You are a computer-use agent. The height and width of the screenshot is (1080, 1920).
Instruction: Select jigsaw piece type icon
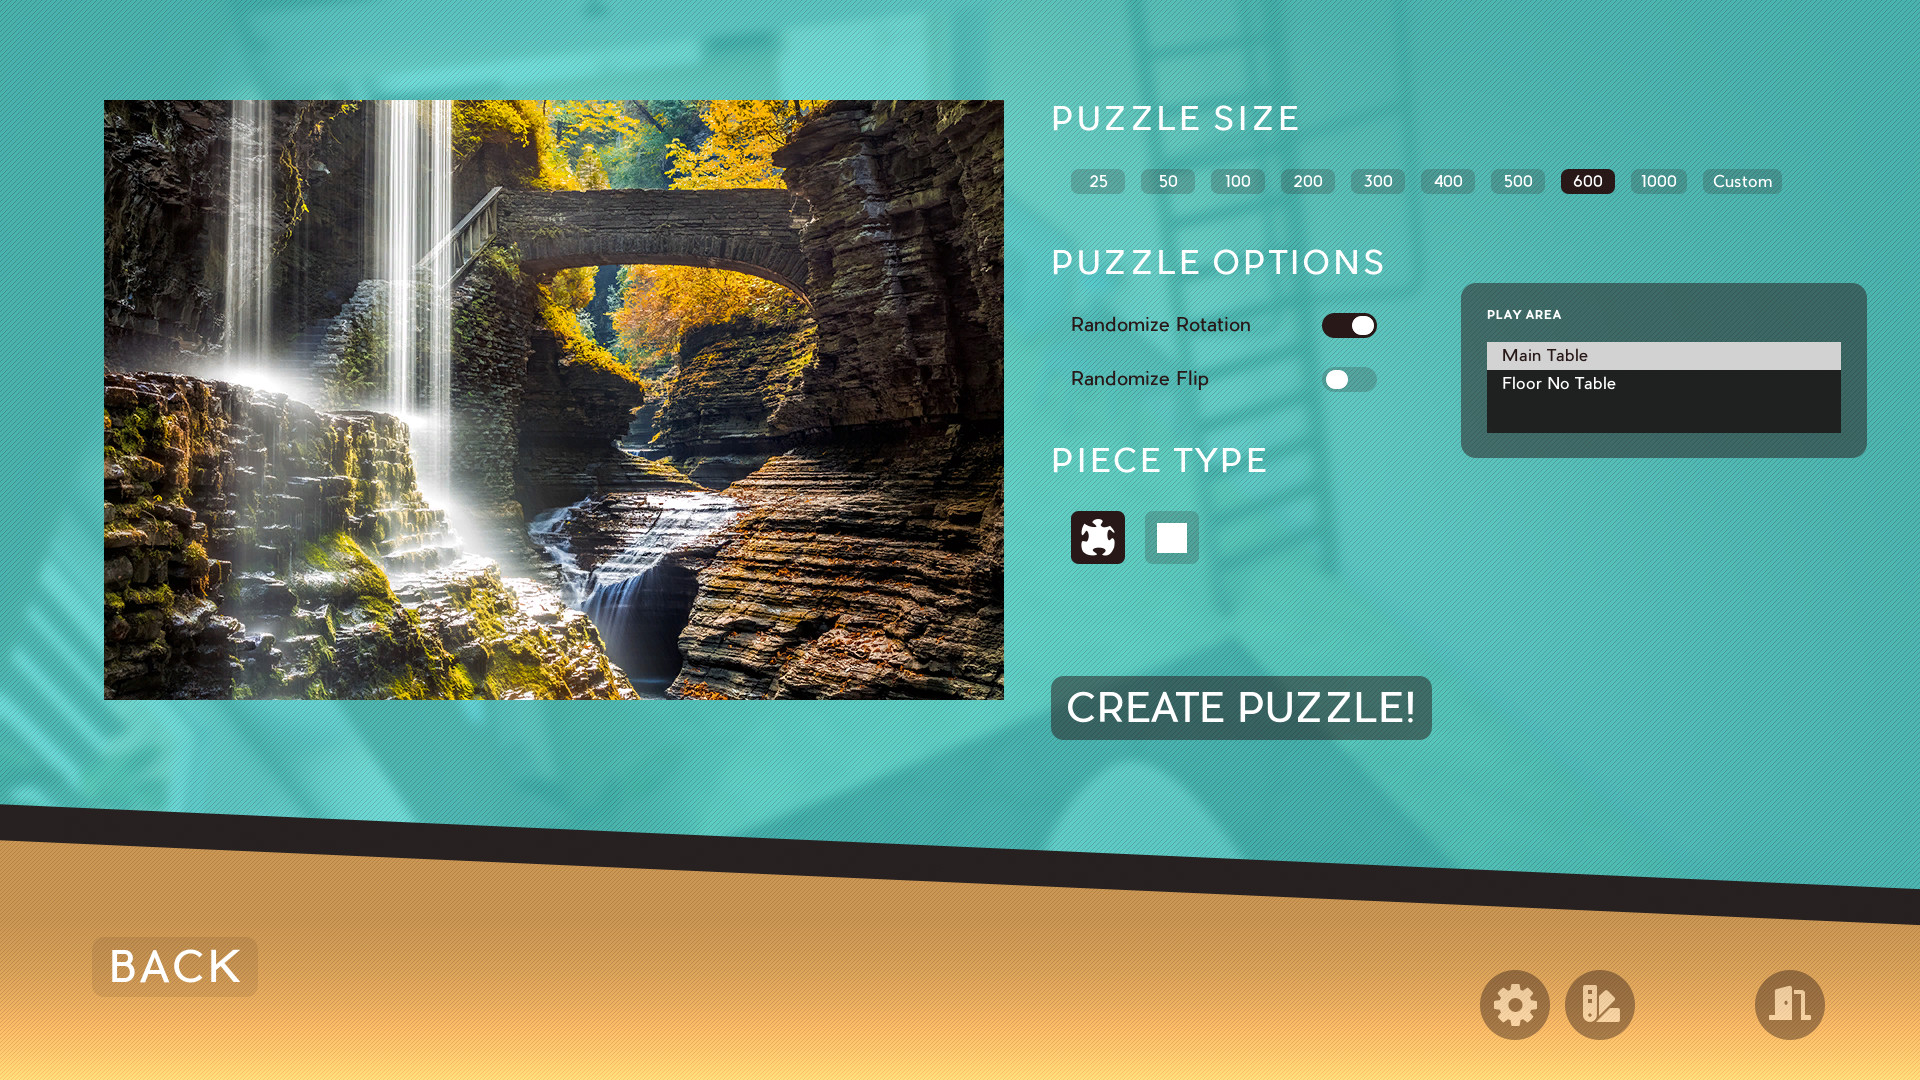pos(1096,537)
